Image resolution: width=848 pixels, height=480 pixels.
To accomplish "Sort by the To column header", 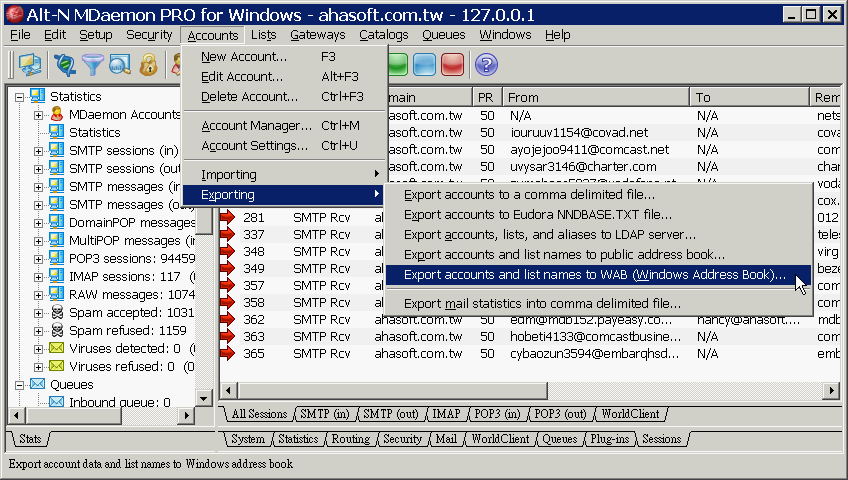I will point(750,97).
